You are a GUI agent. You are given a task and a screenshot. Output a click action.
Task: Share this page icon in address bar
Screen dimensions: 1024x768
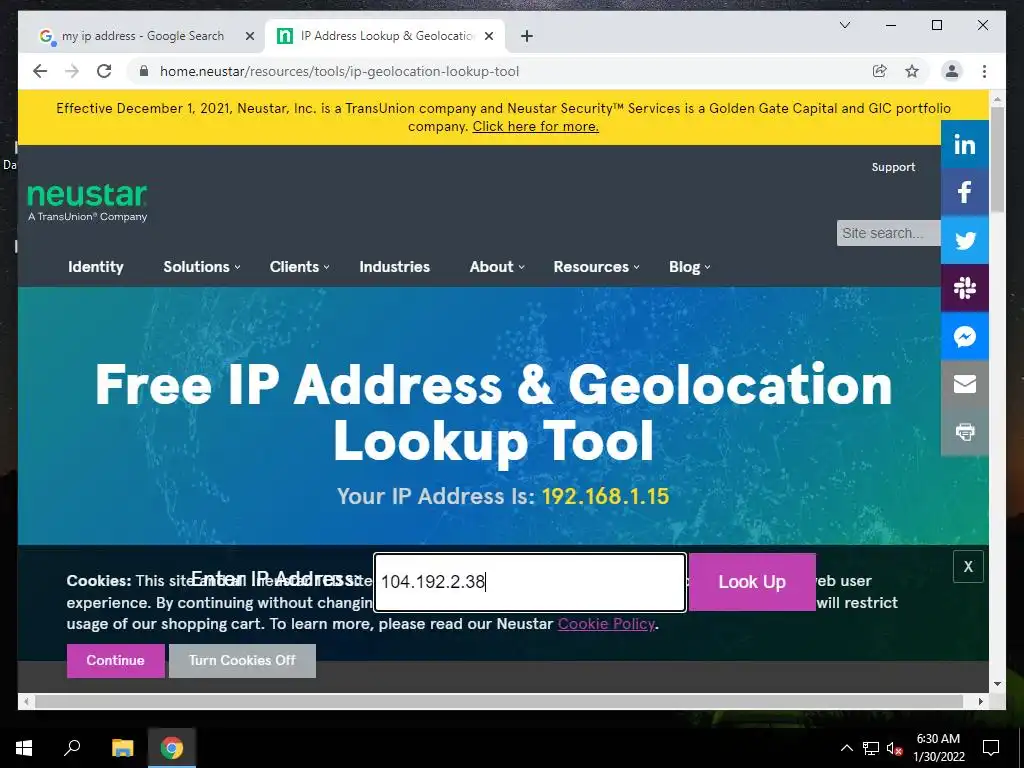[x=880, y=71]
